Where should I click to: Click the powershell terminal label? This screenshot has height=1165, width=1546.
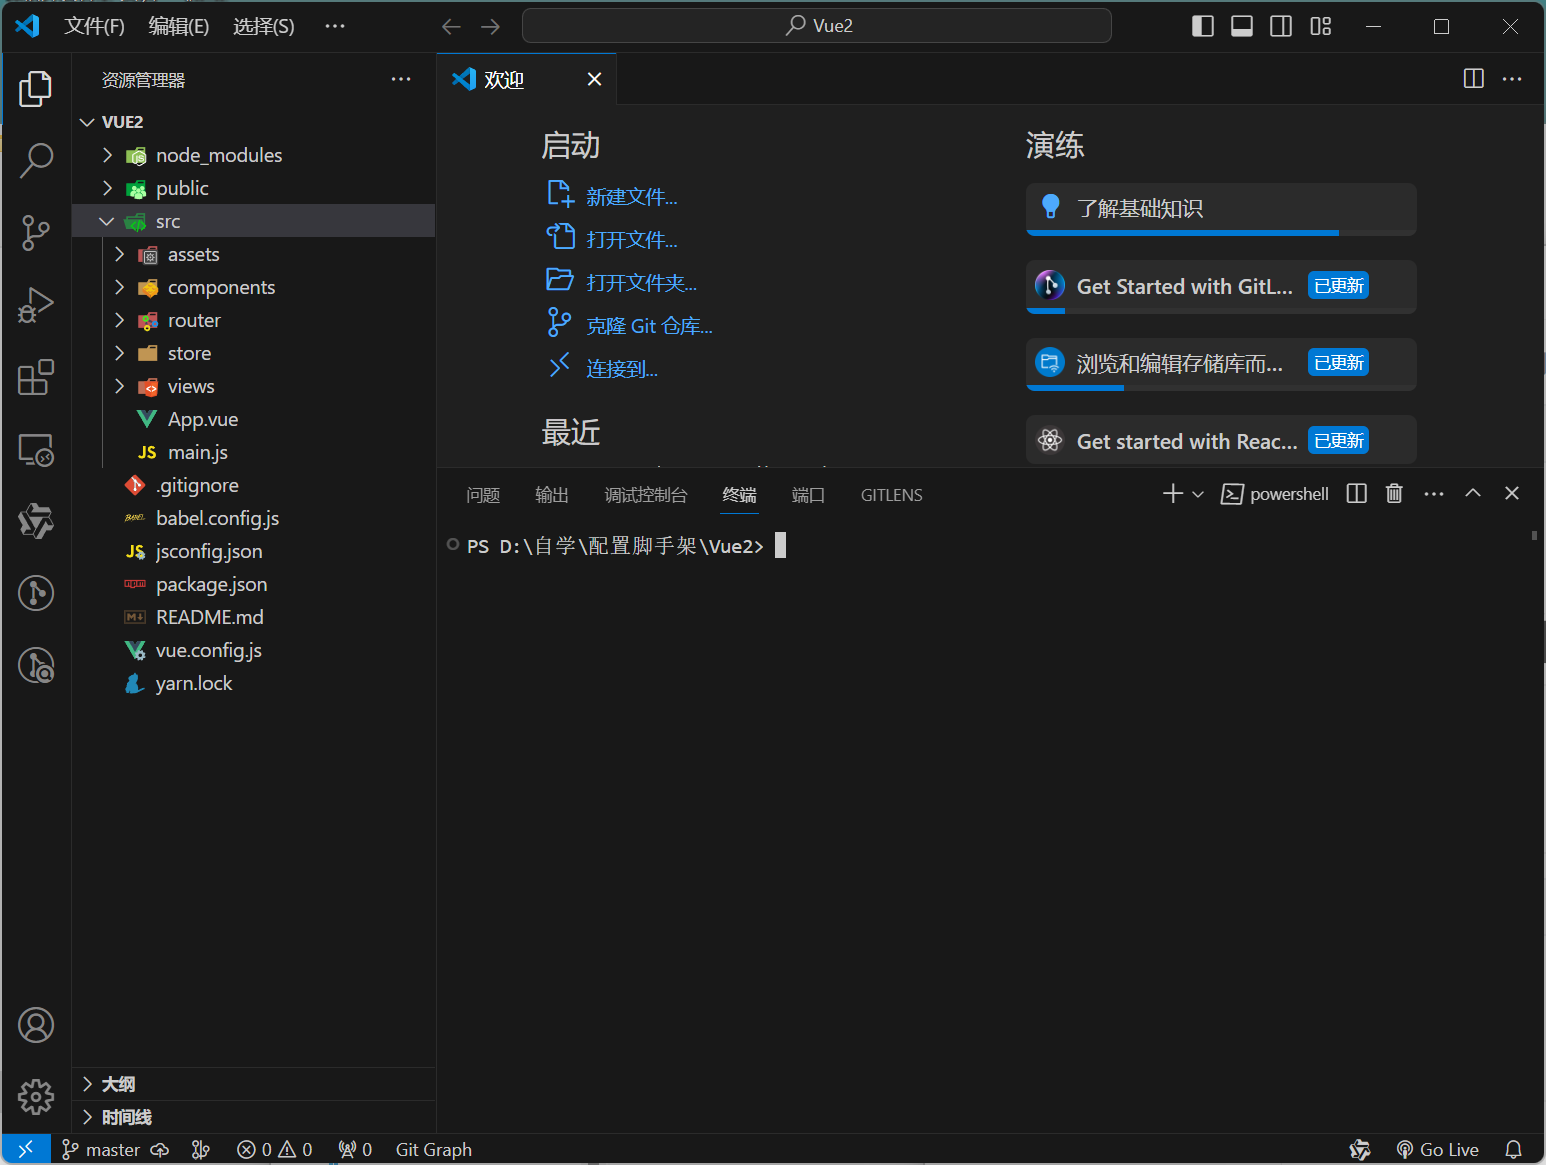1275,494
